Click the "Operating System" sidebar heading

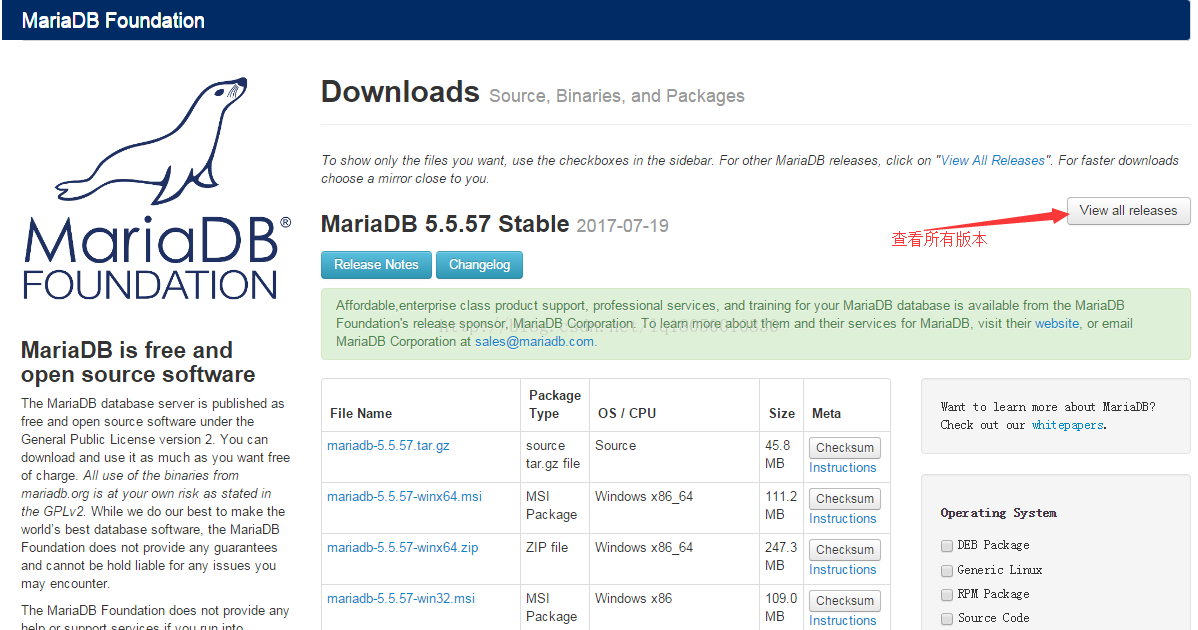point(999,513)
